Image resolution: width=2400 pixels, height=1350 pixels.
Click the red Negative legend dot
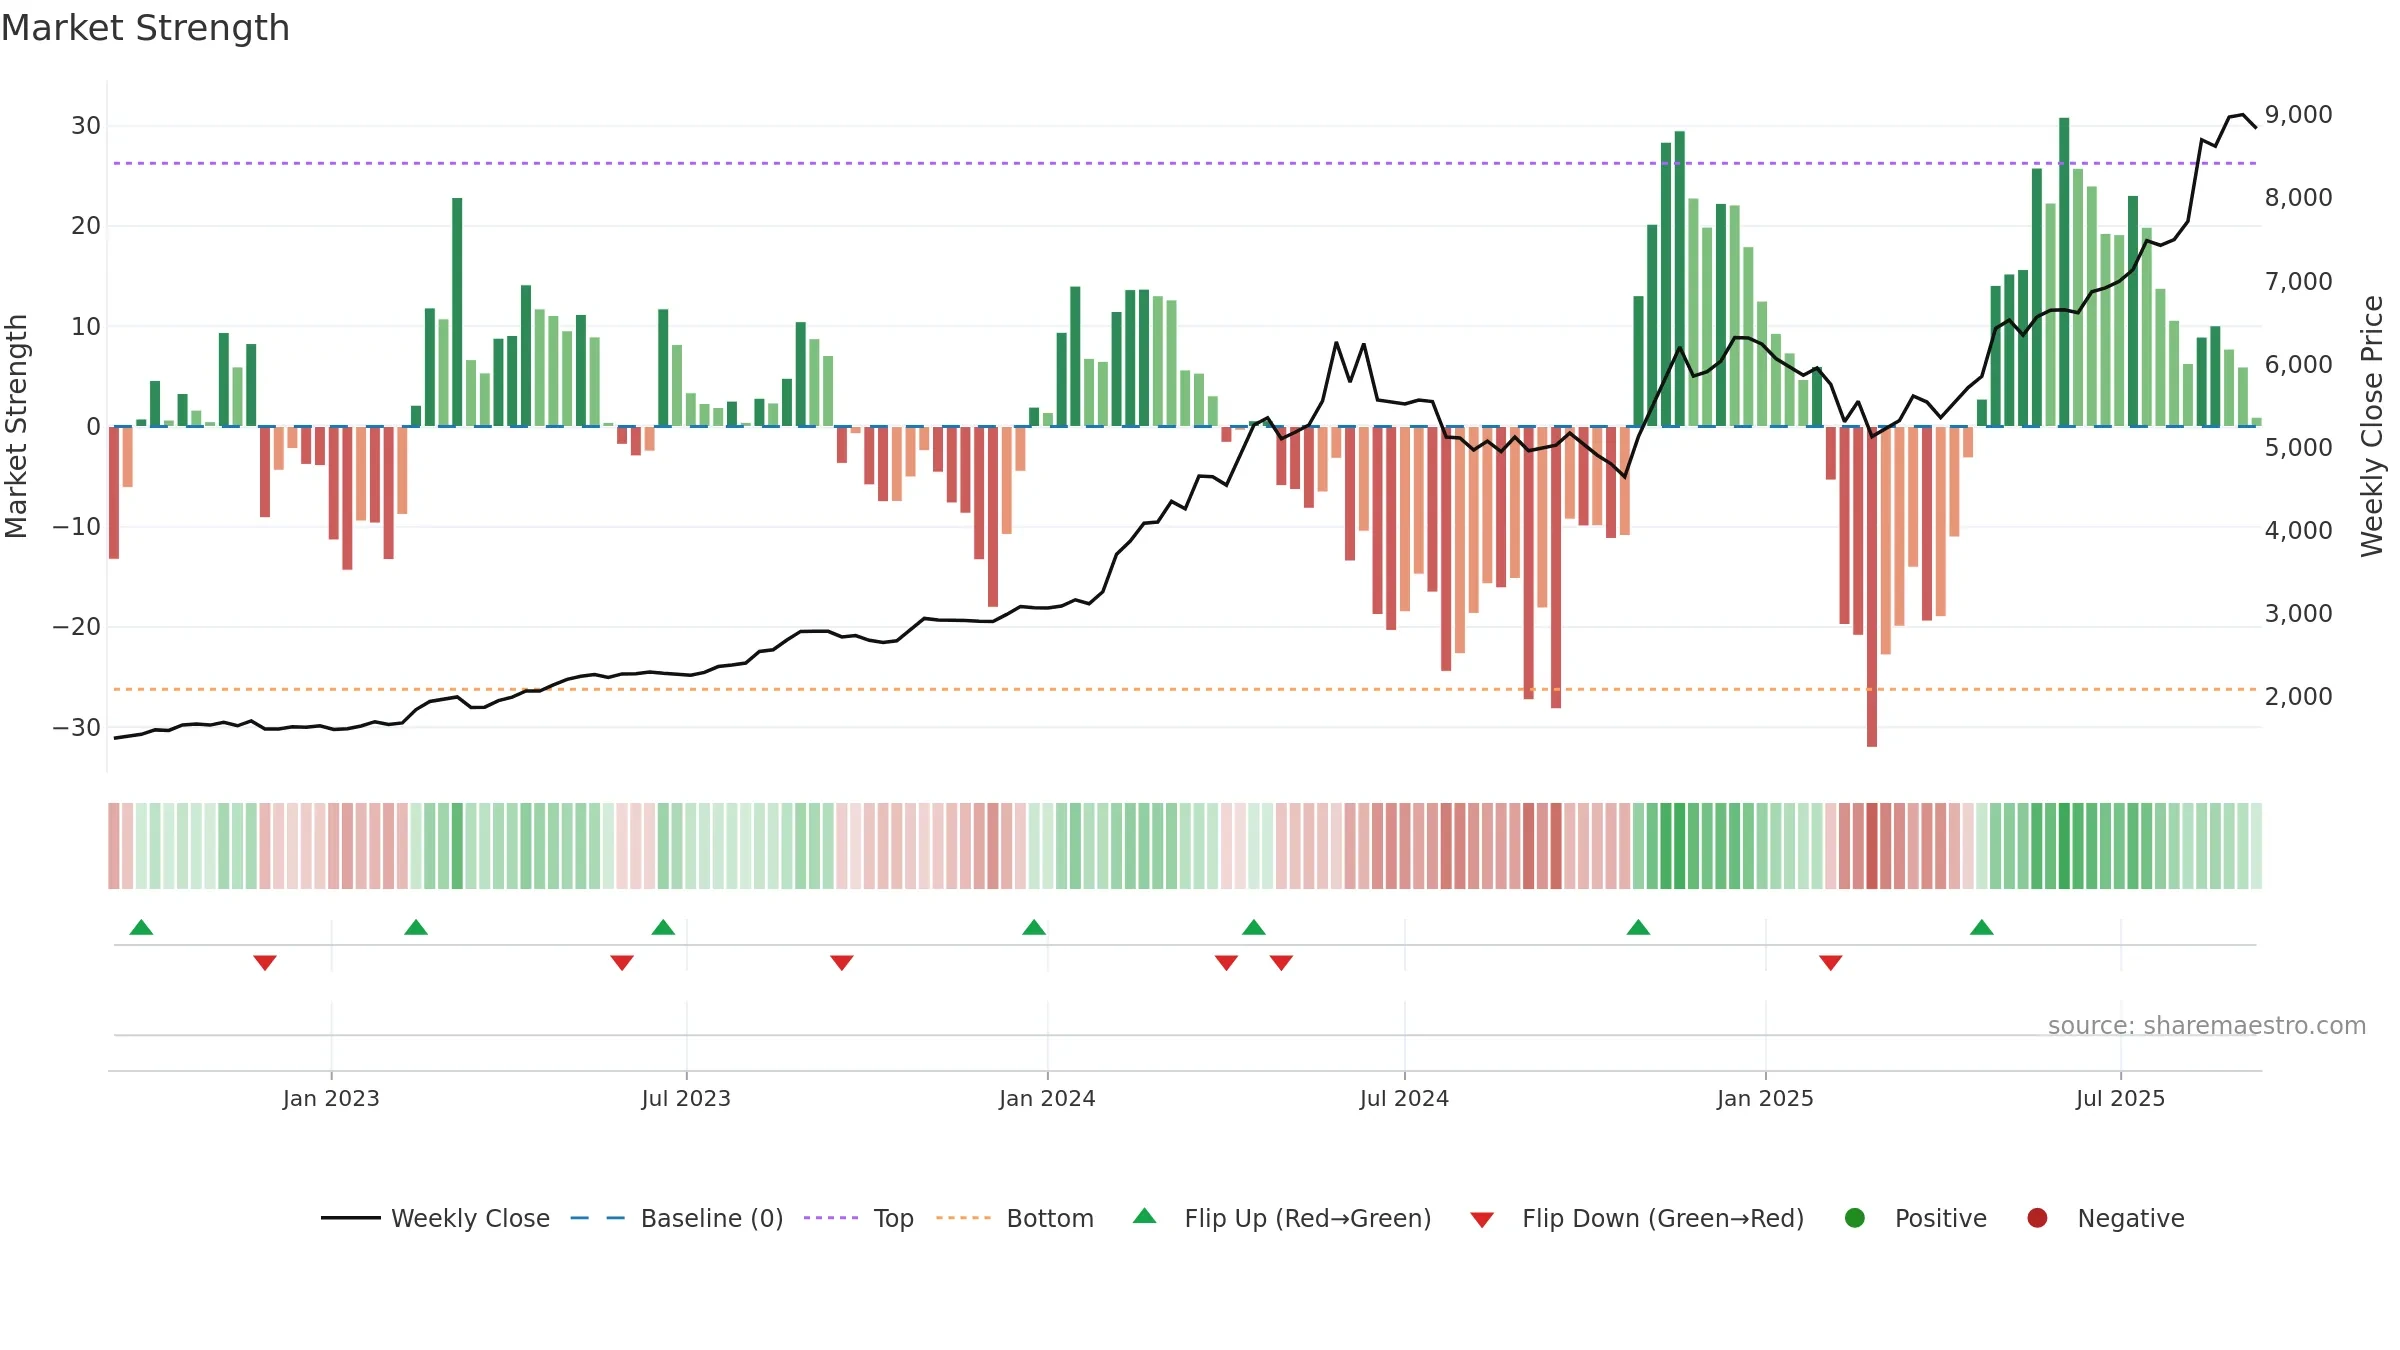coord(2037,1218)
